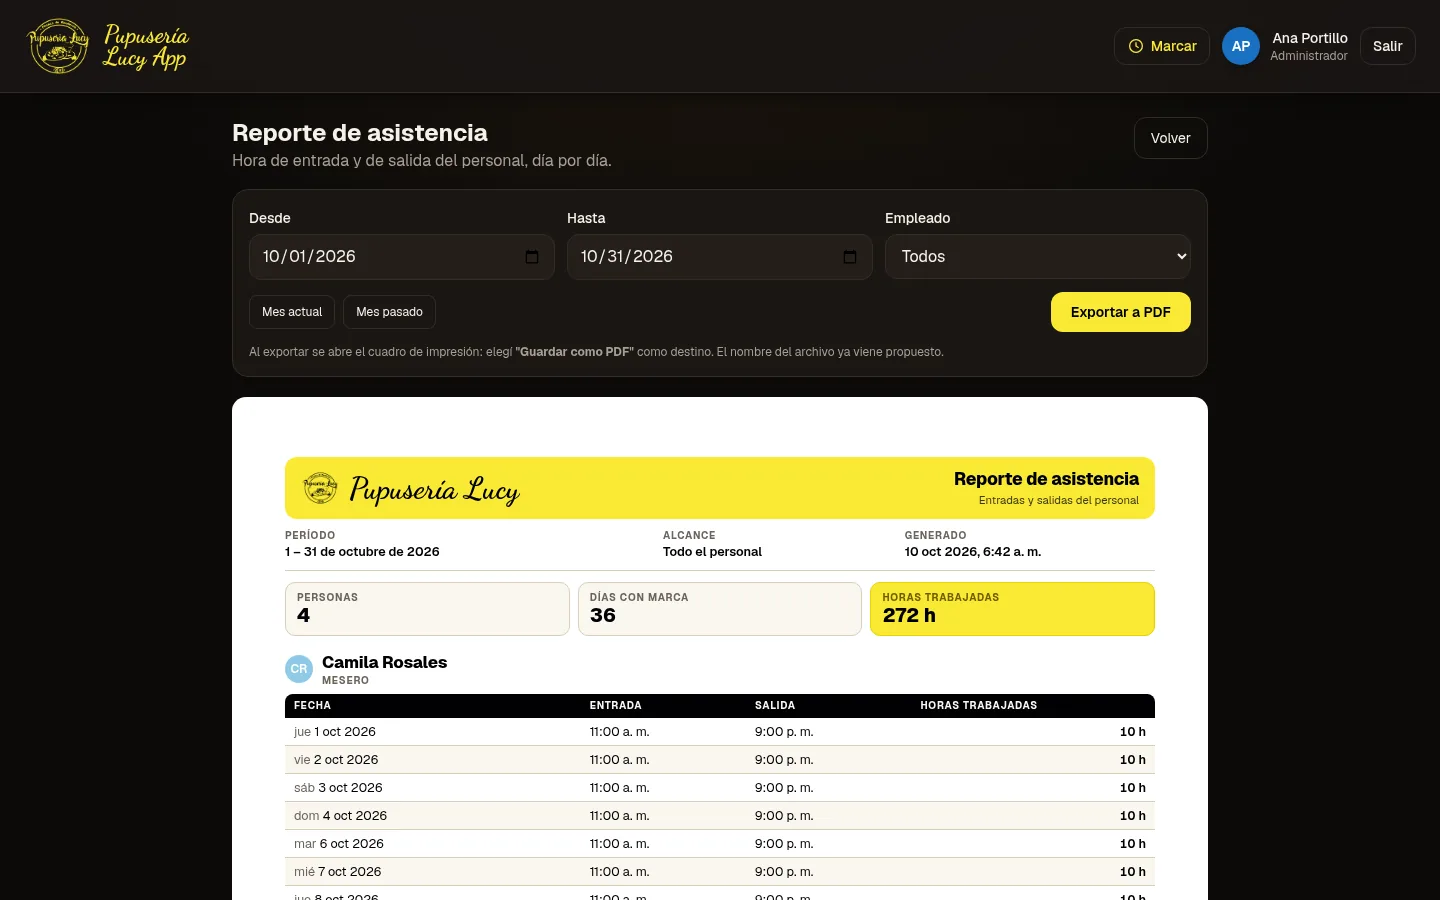Click the DÍAS CON MARCA card showing 36

[x=720, y=609]
